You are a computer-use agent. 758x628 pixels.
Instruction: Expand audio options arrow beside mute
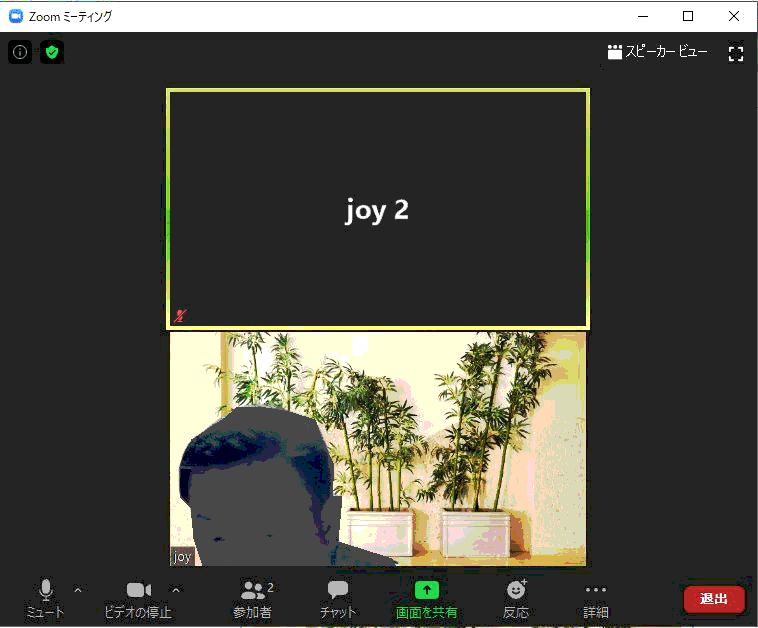click(78, 590)
